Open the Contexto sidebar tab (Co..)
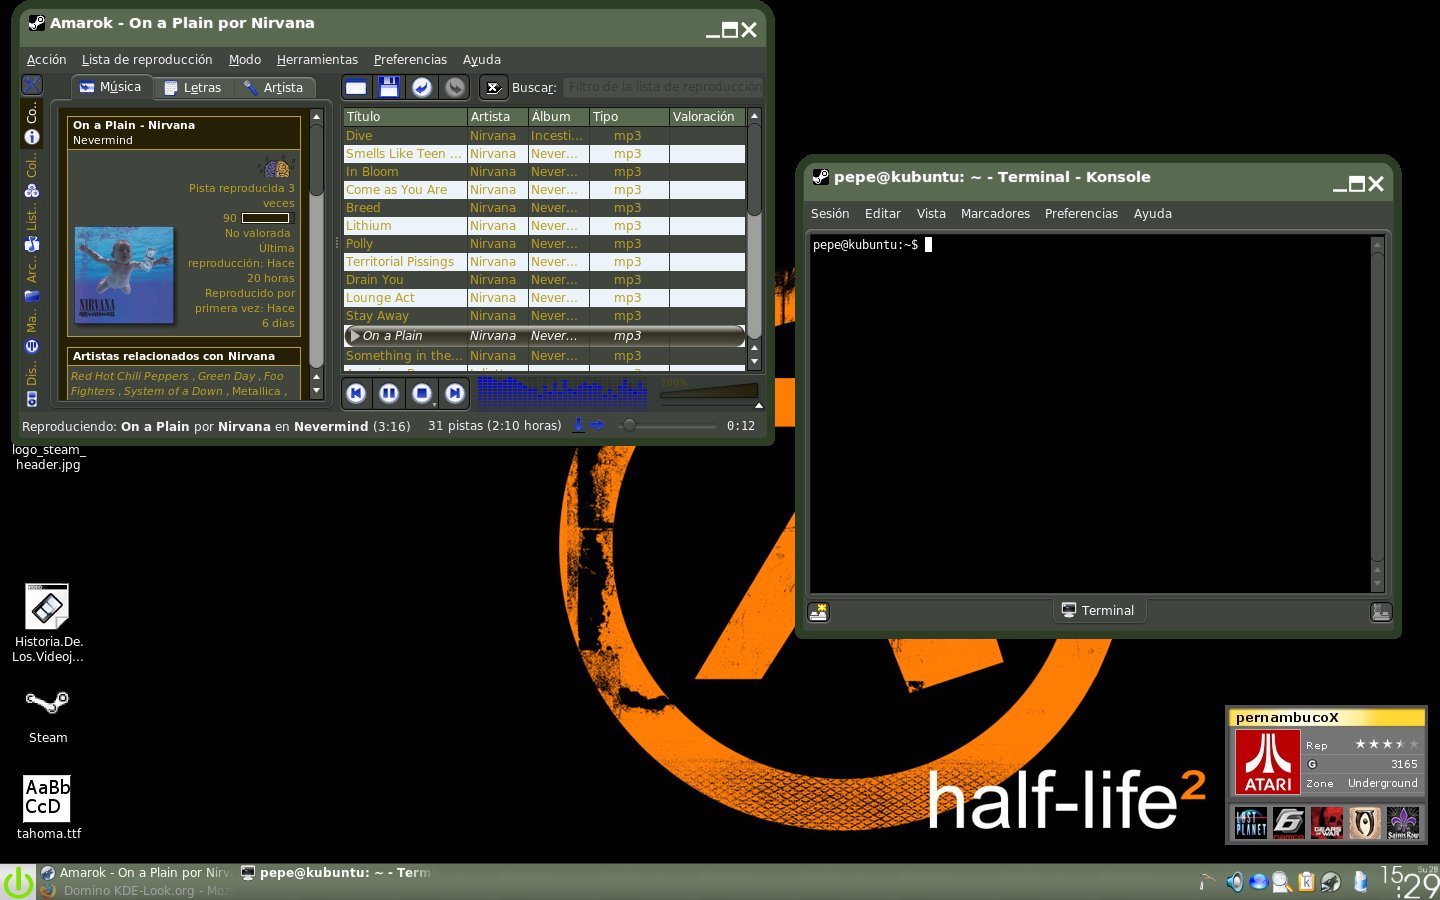 (32, 123)
